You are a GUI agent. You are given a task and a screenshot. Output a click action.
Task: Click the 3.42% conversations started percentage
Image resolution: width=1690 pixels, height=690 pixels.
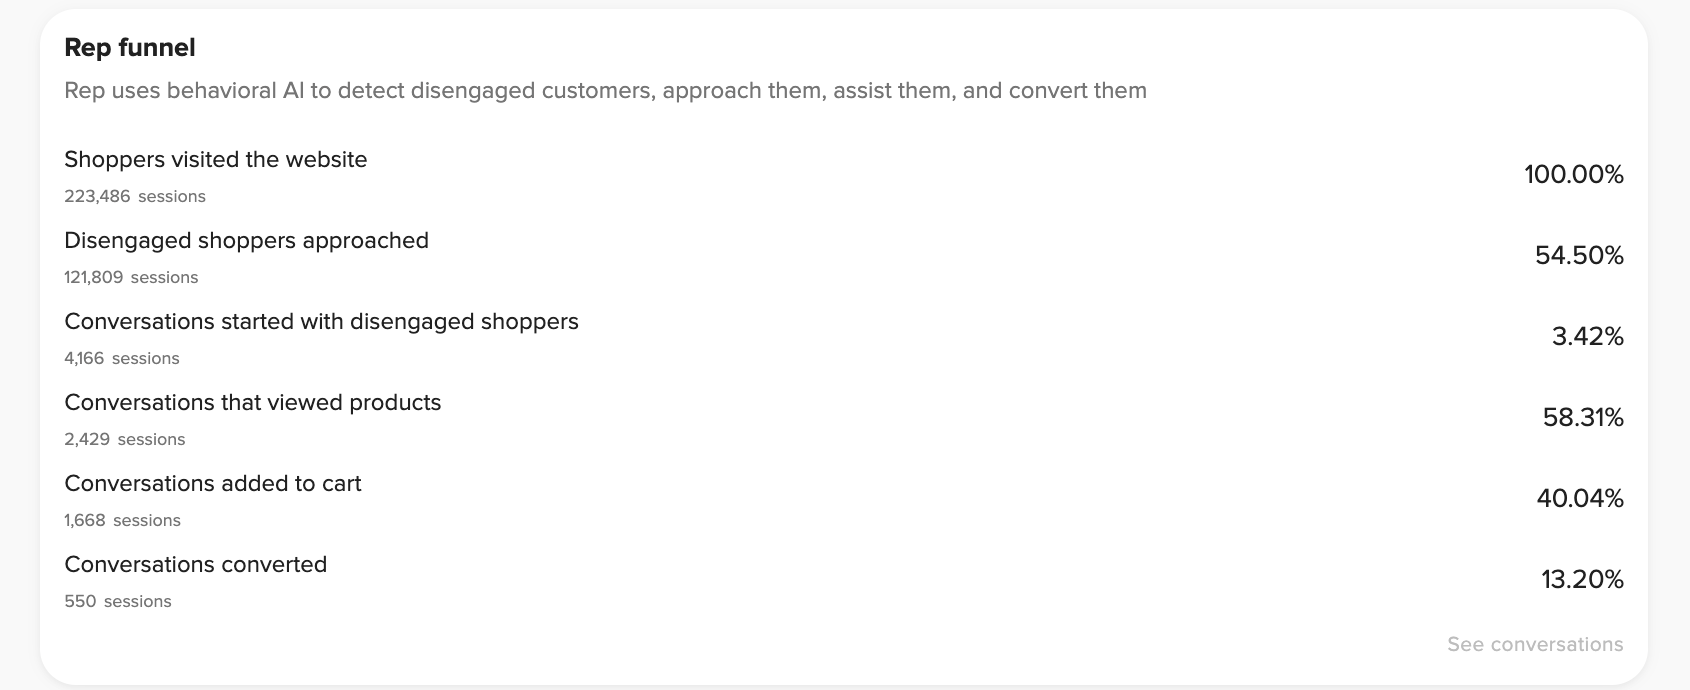click(x=1587, y=337)
